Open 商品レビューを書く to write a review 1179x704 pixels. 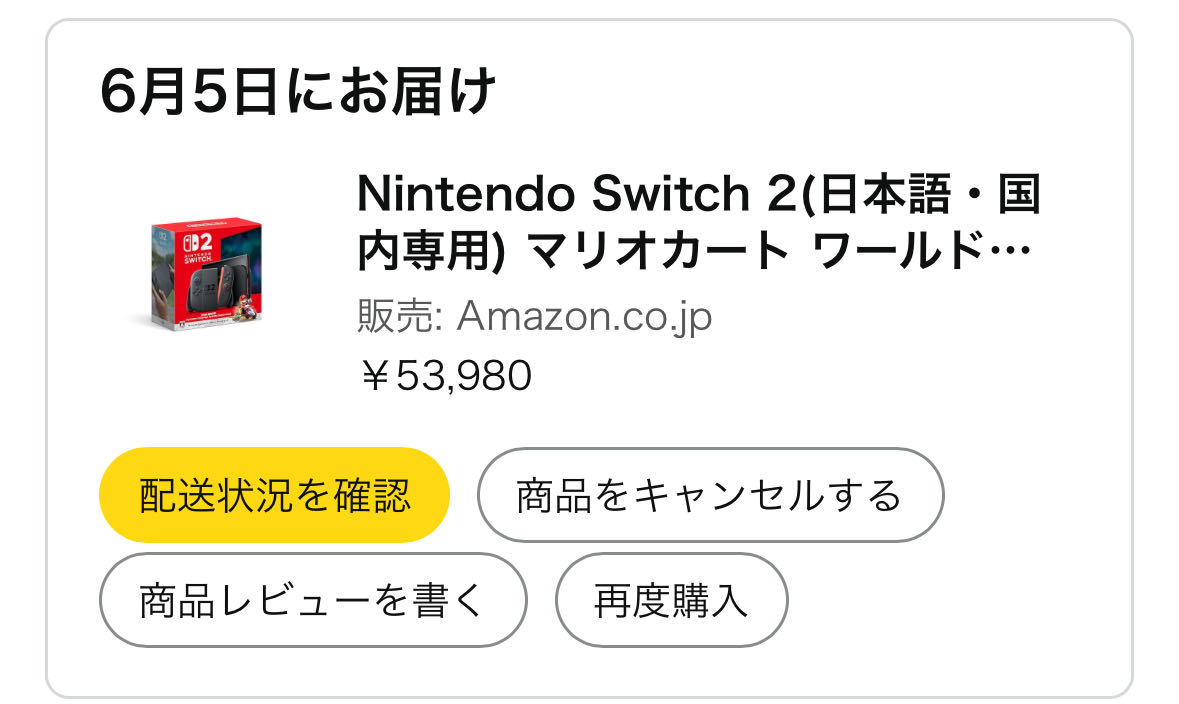[x=313, y=600]
